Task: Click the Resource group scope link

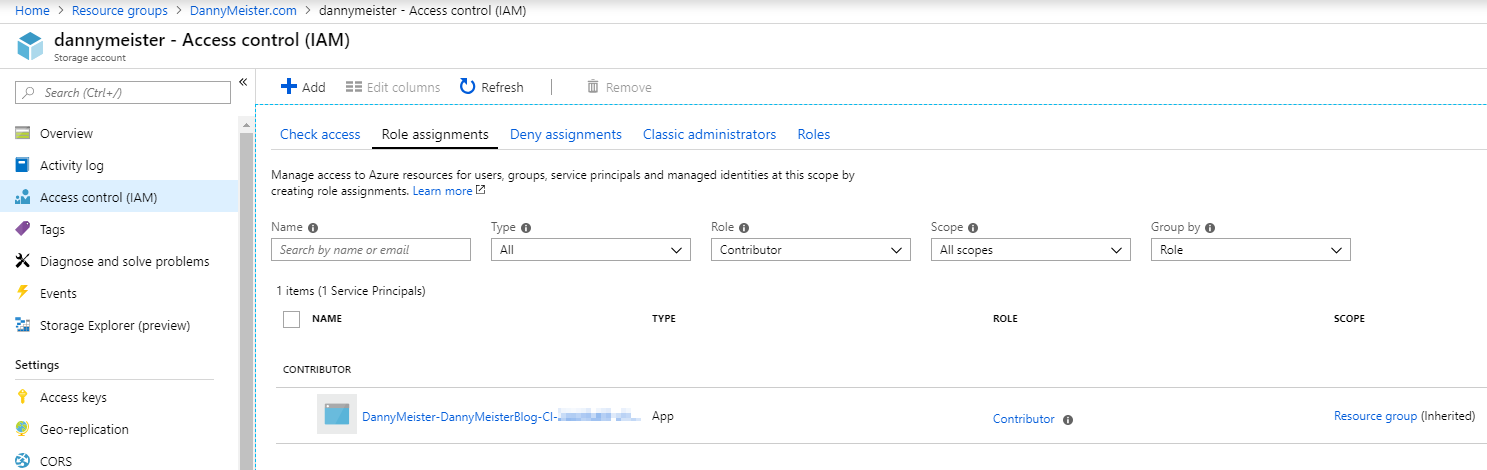Action: point(1375,416)
